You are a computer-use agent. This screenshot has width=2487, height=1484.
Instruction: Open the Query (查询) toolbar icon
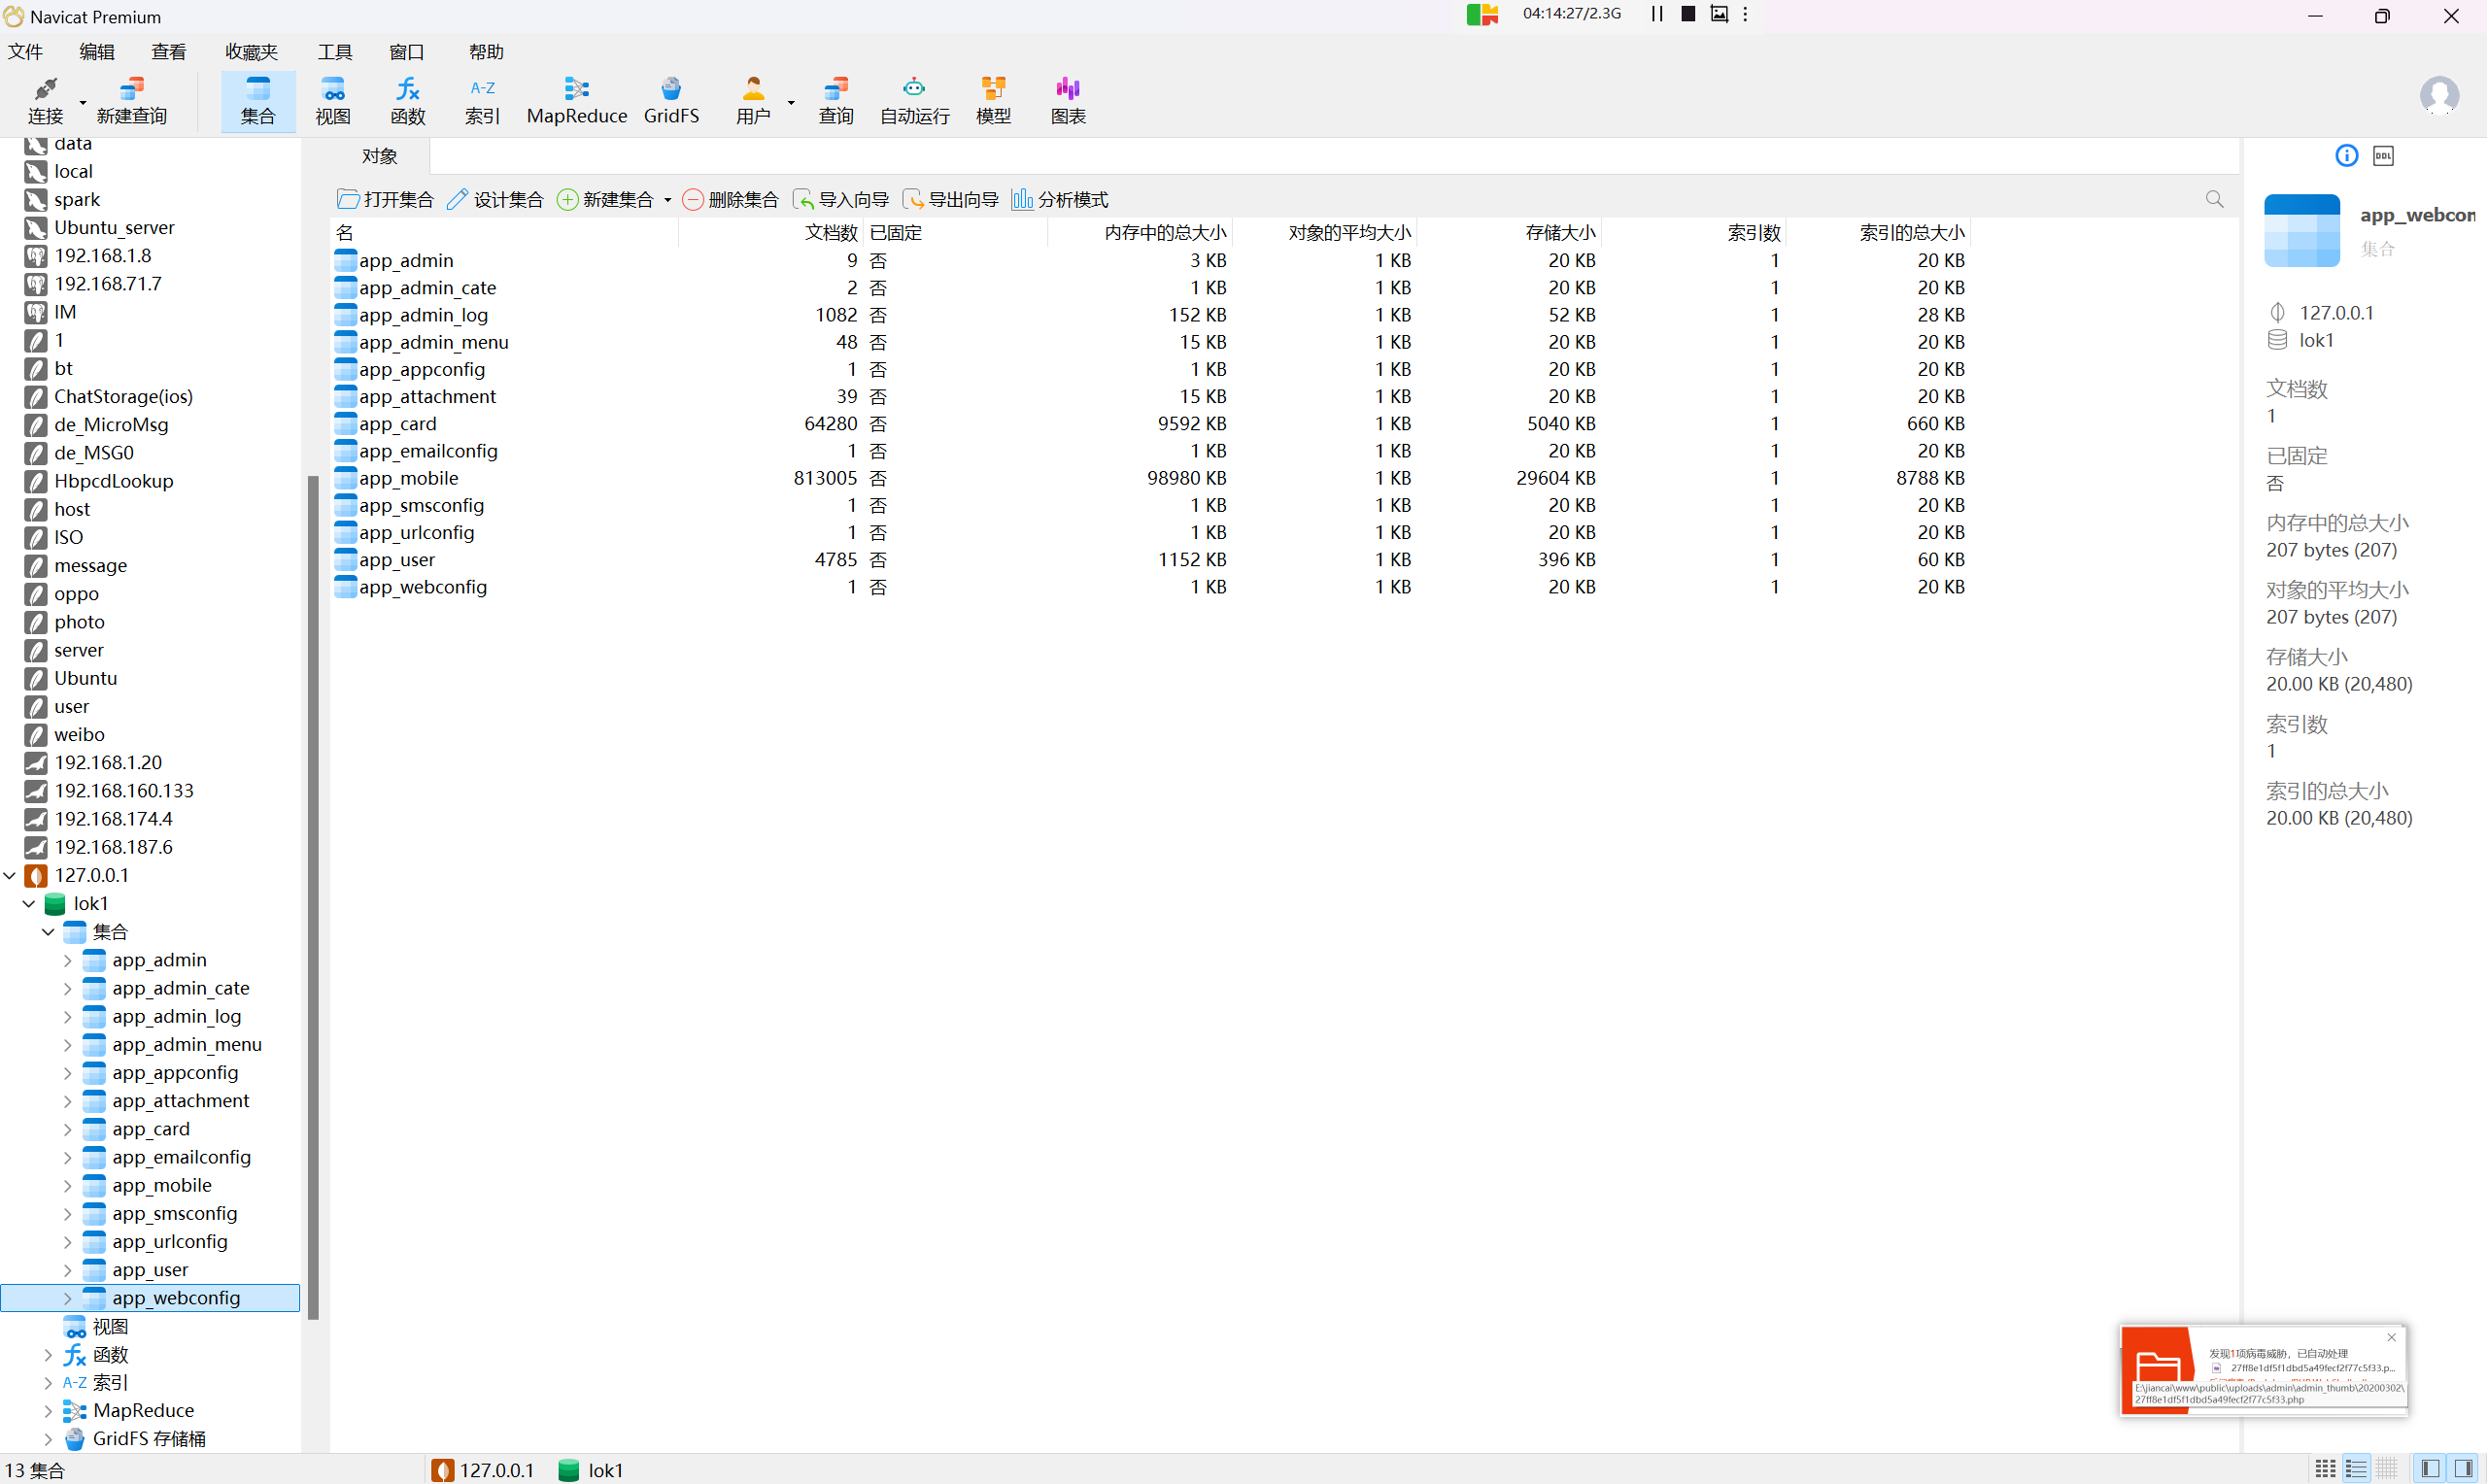pos(836,101)
